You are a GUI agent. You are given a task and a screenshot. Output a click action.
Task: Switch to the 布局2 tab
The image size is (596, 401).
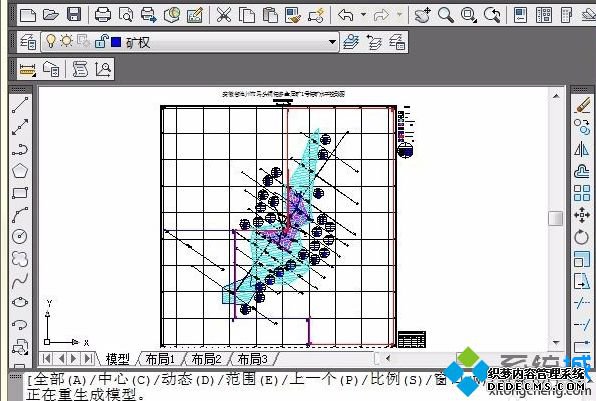pos(206,359)
